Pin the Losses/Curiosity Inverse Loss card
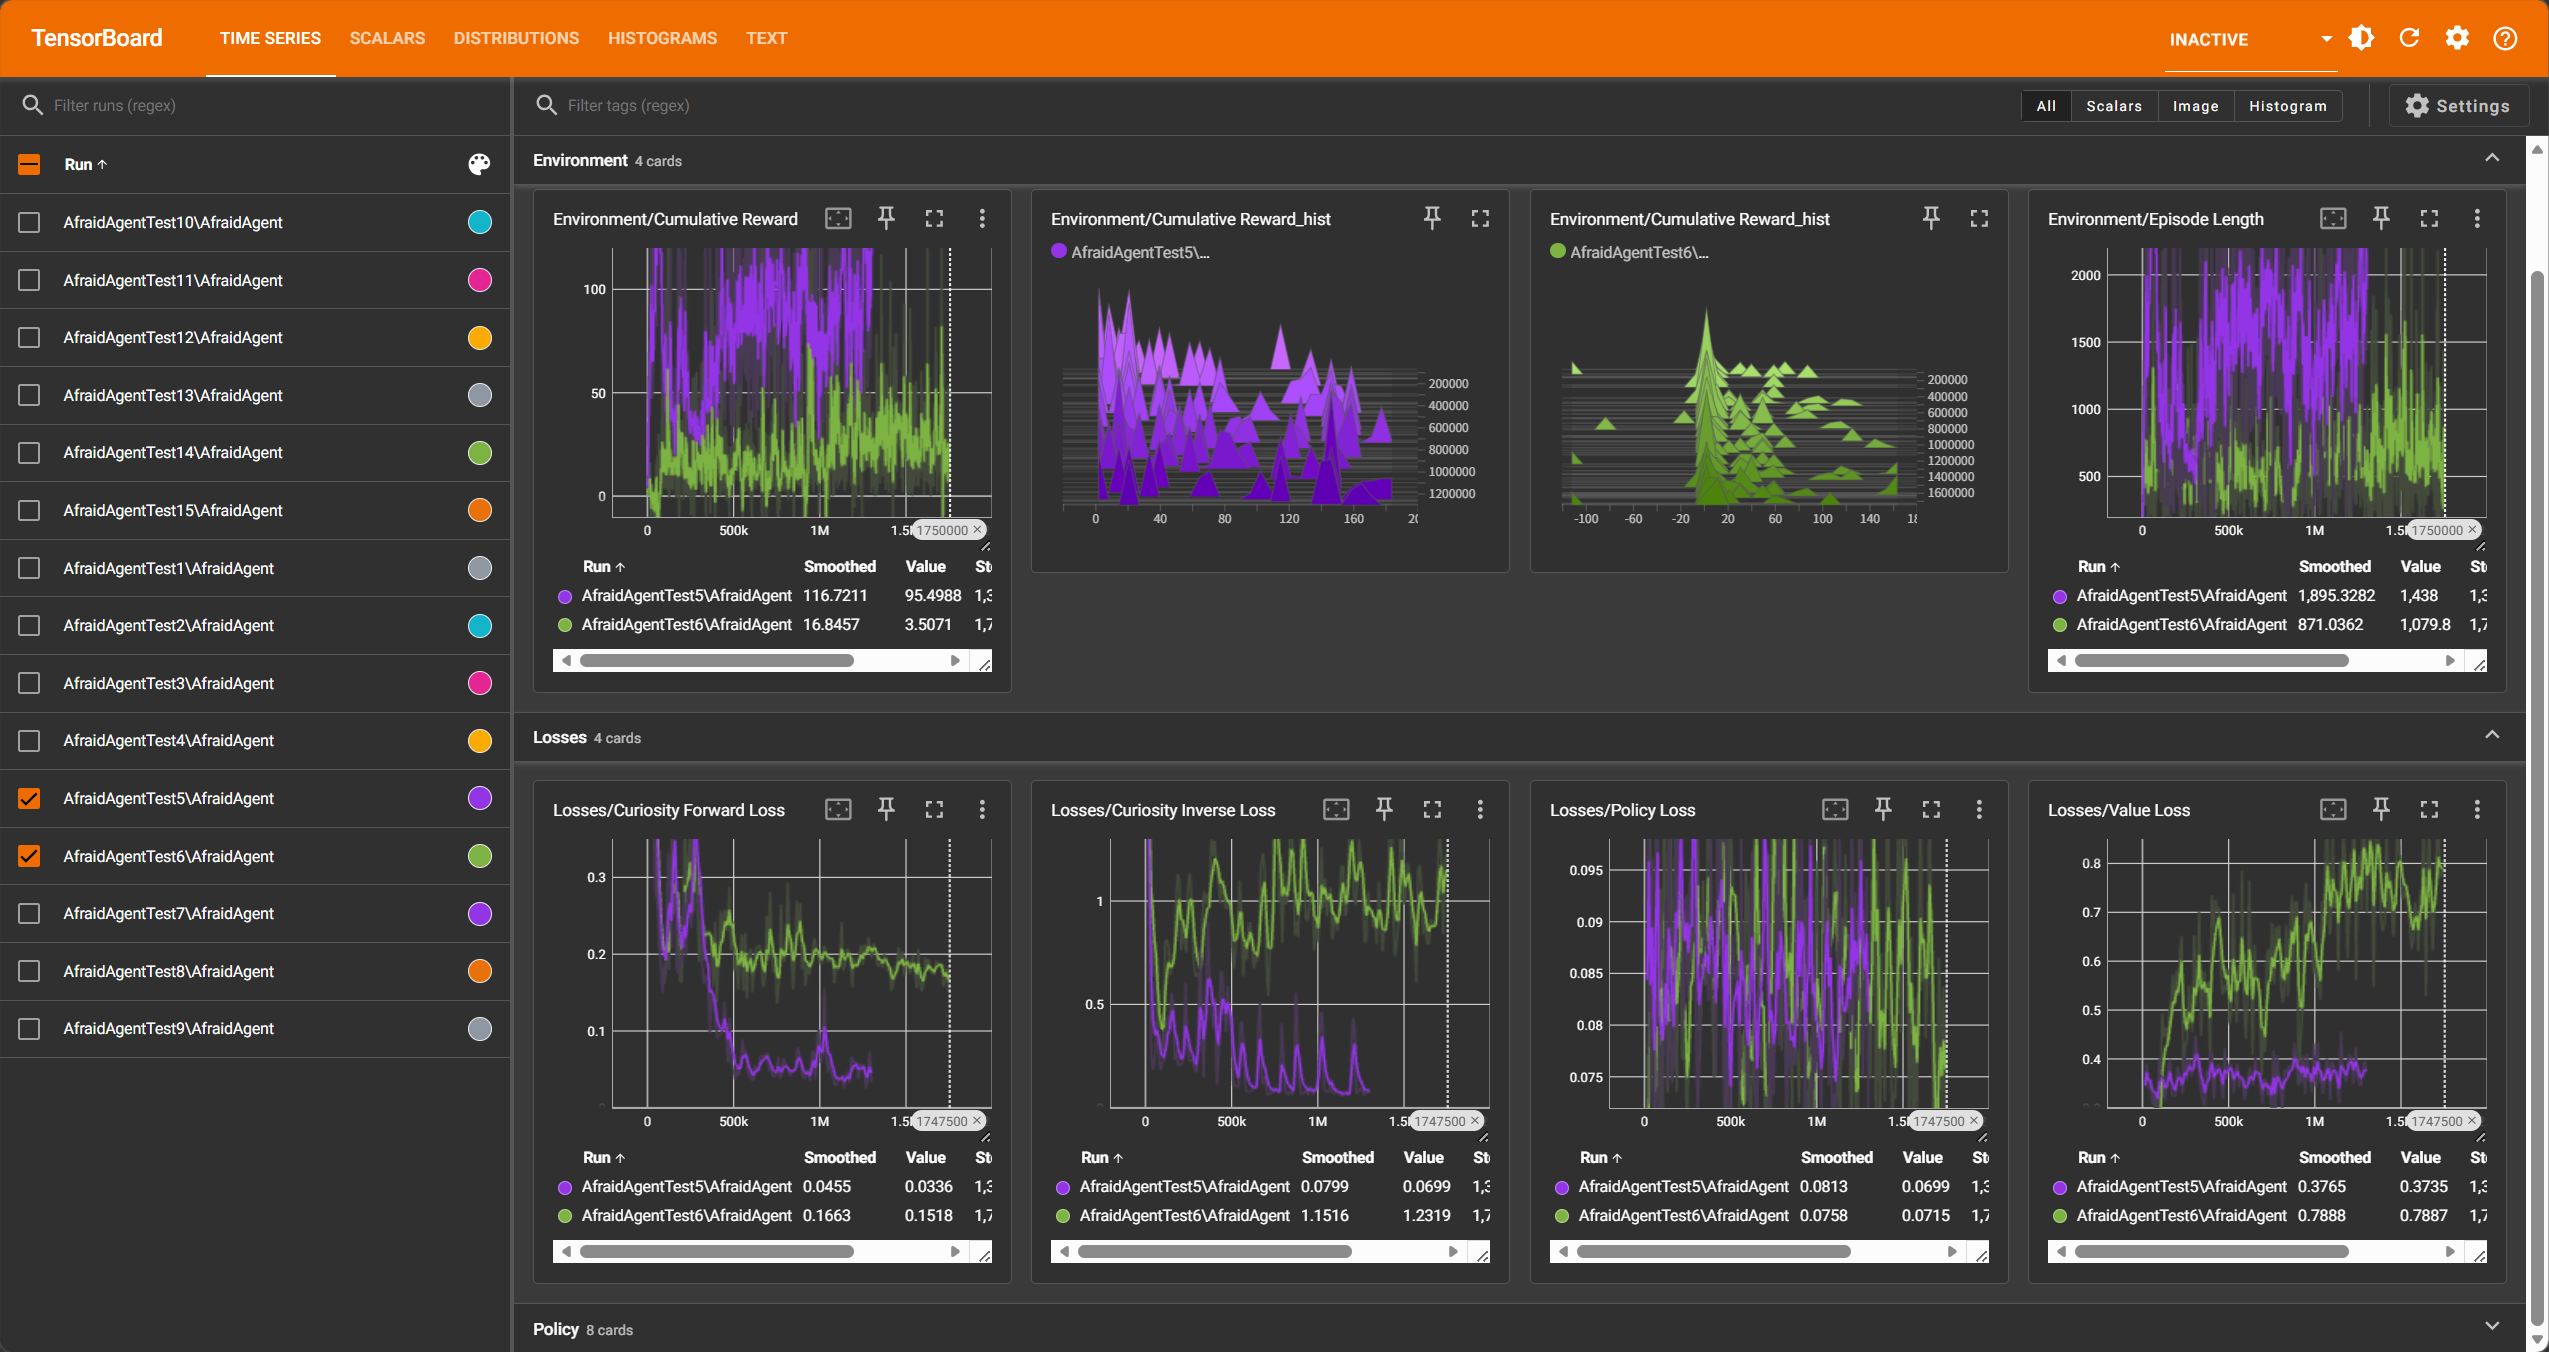The image size is (2549, 1352). tap(1384, 809)
